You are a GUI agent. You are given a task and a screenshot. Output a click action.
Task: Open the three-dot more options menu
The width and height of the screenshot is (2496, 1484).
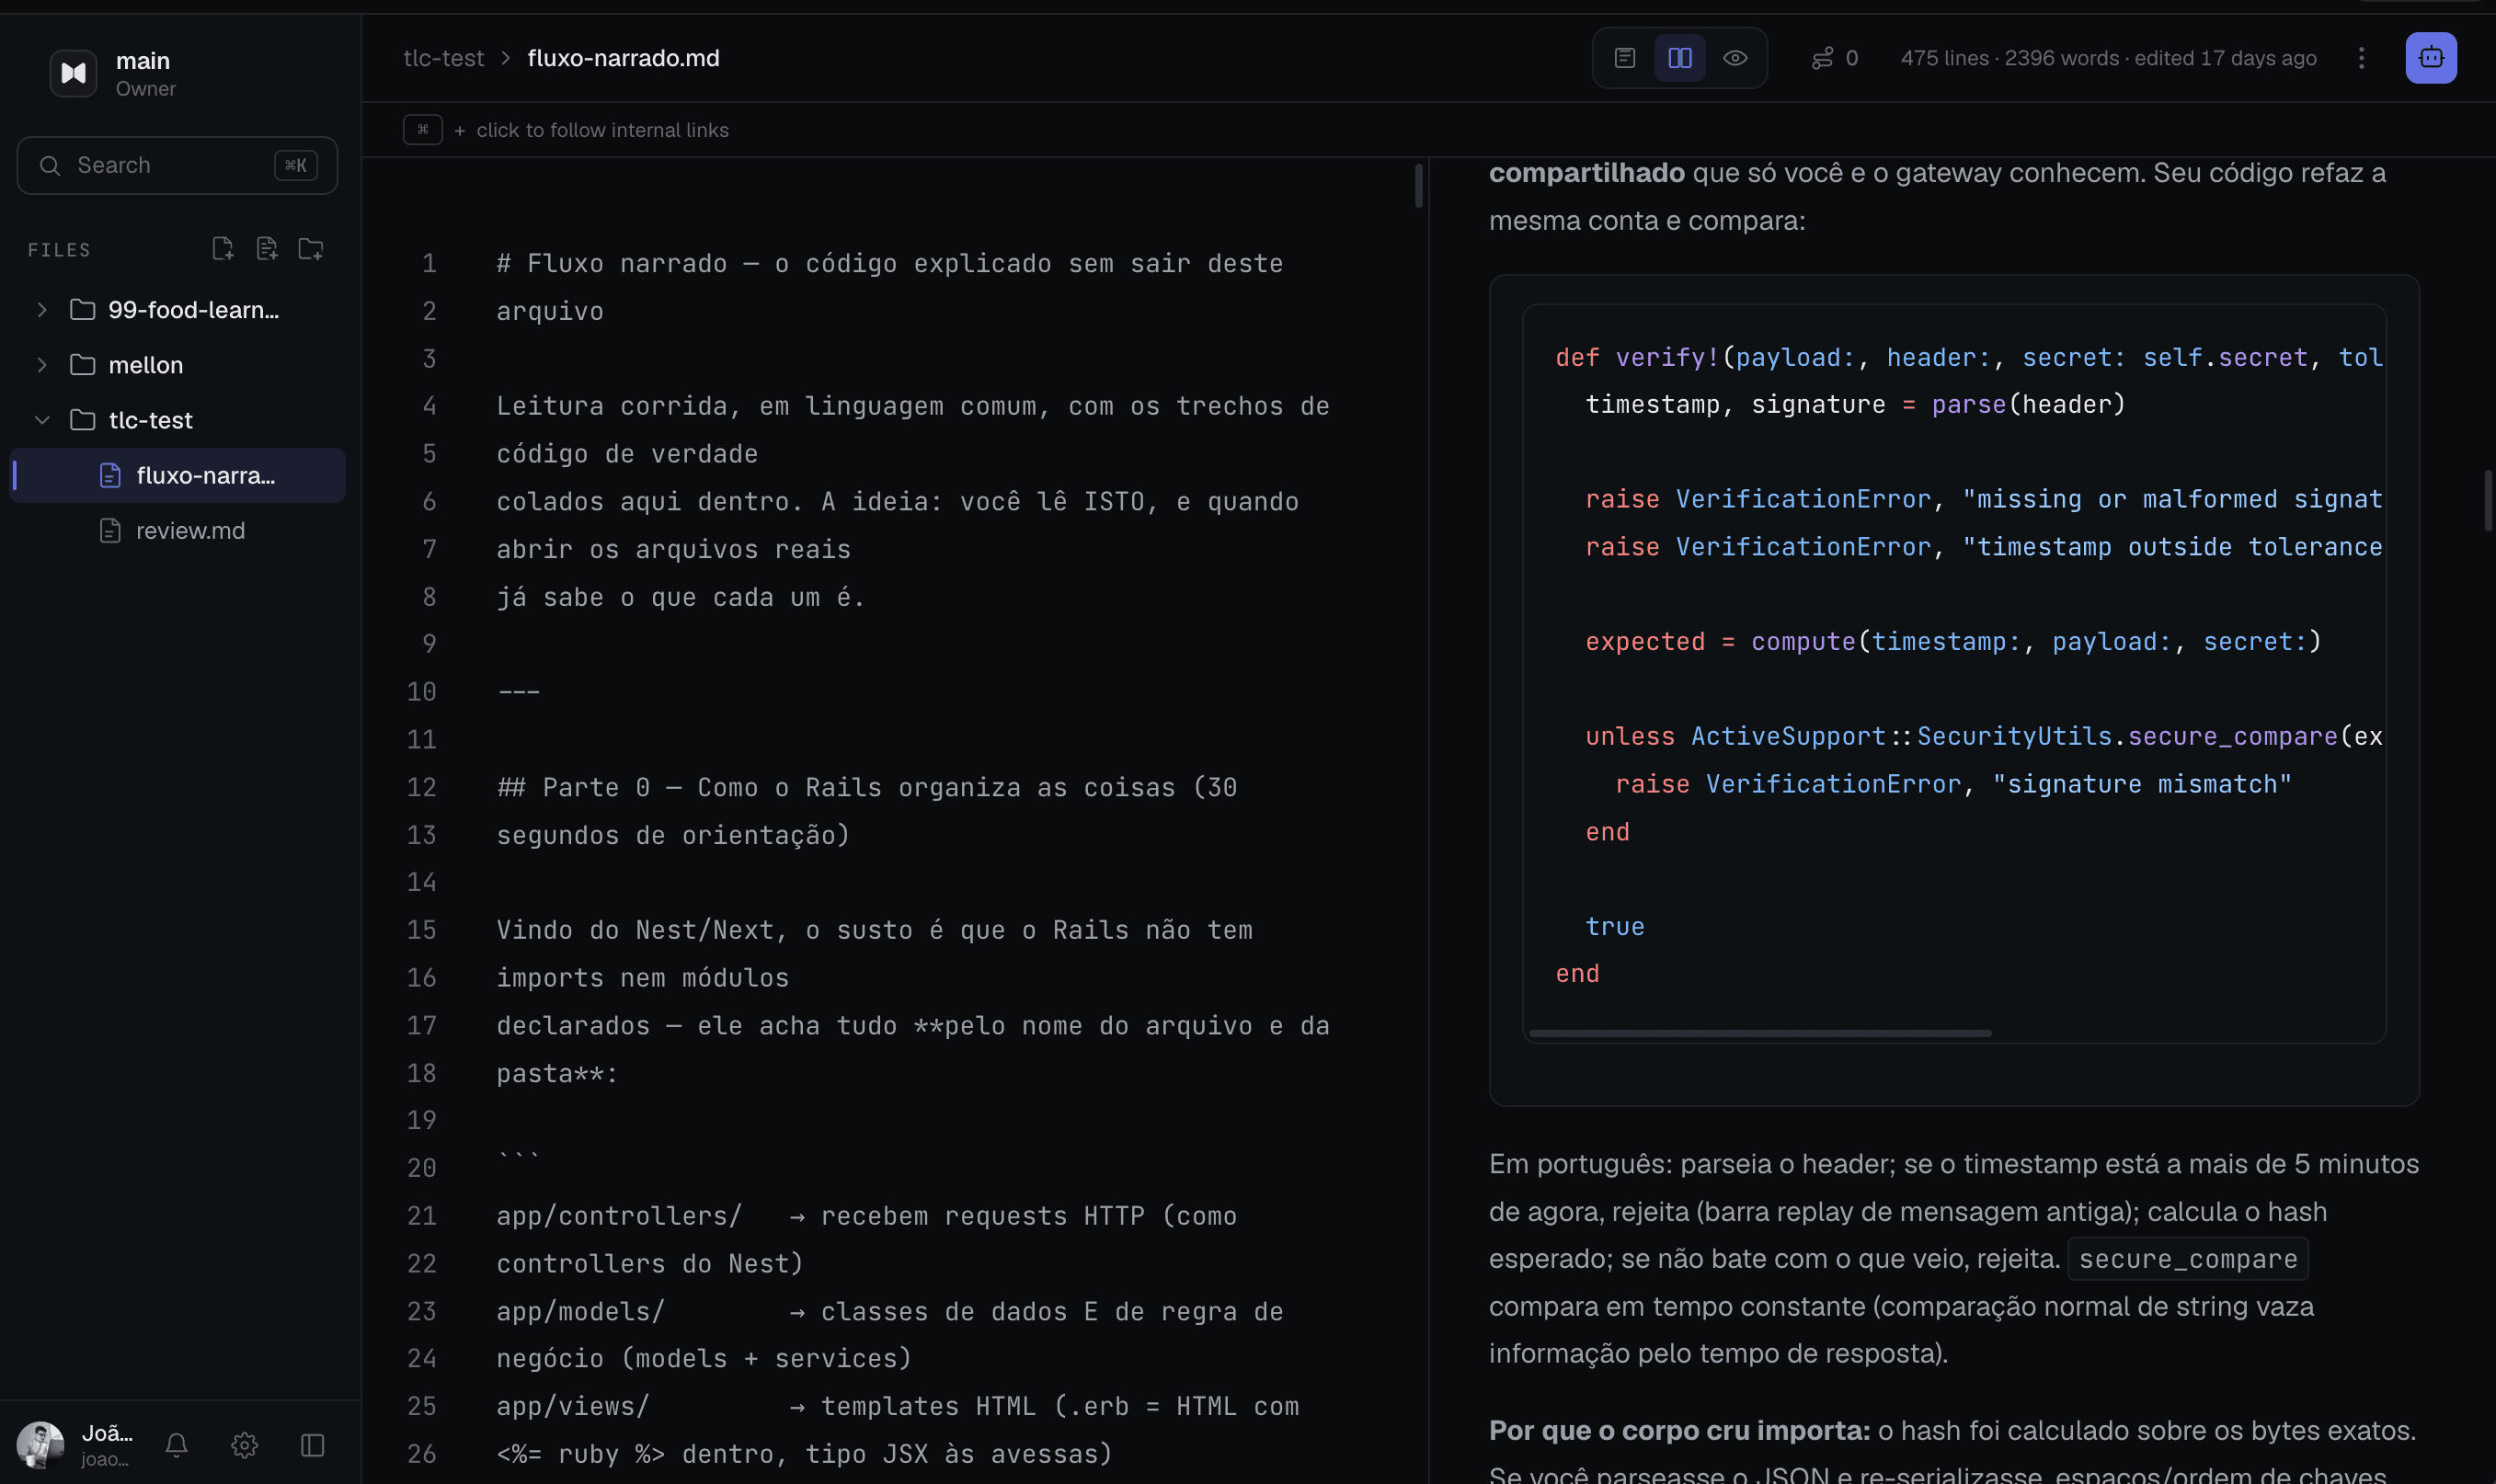[x=2361, y=58]
